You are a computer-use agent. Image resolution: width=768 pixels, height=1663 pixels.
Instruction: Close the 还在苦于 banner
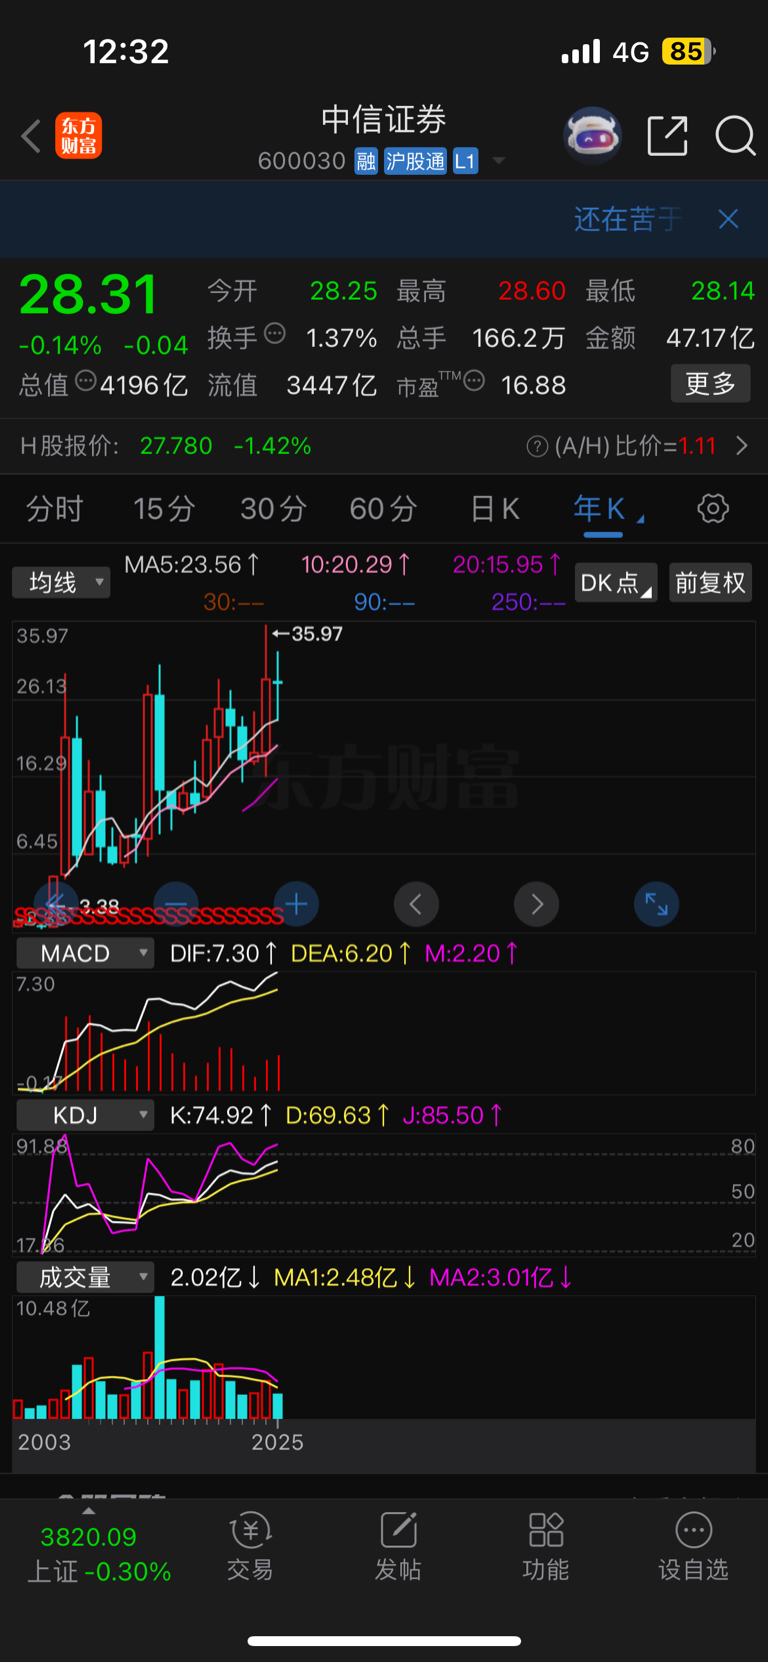point(729,219)
